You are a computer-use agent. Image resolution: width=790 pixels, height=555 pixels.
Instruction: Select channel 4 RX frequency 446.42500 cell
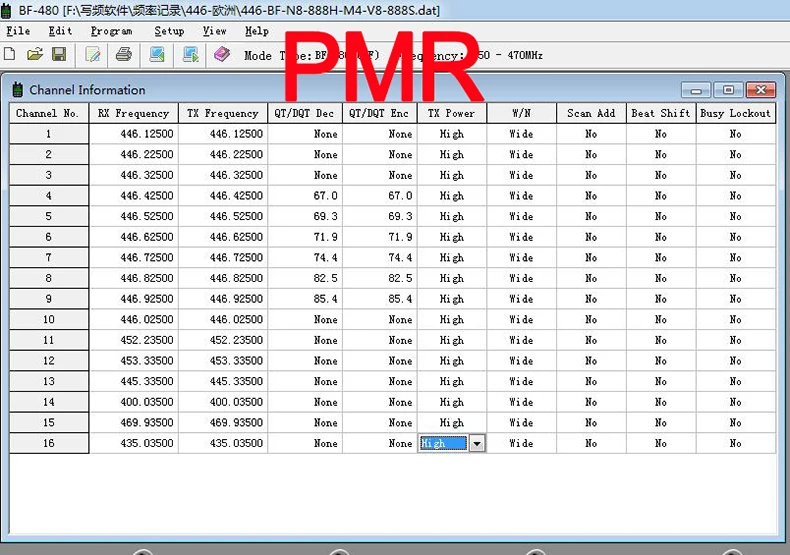[x=134, y=196]
